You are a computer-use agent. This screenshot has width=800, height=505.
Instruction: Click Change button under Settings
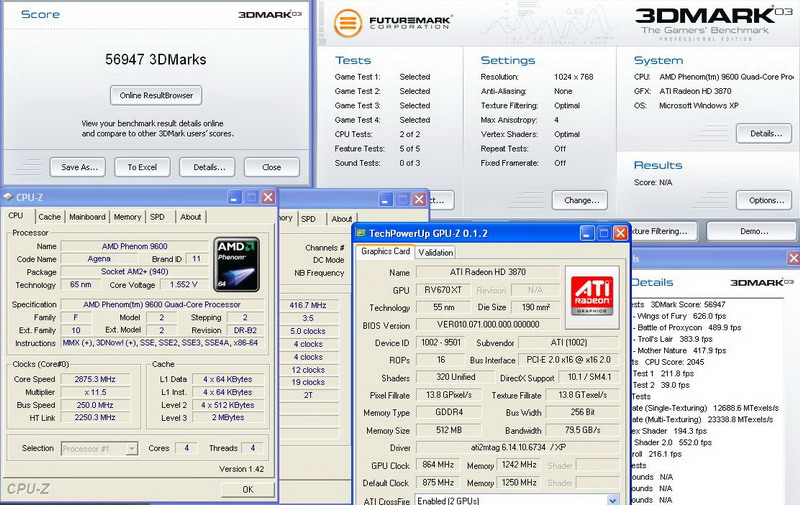(x=580, y=200)
